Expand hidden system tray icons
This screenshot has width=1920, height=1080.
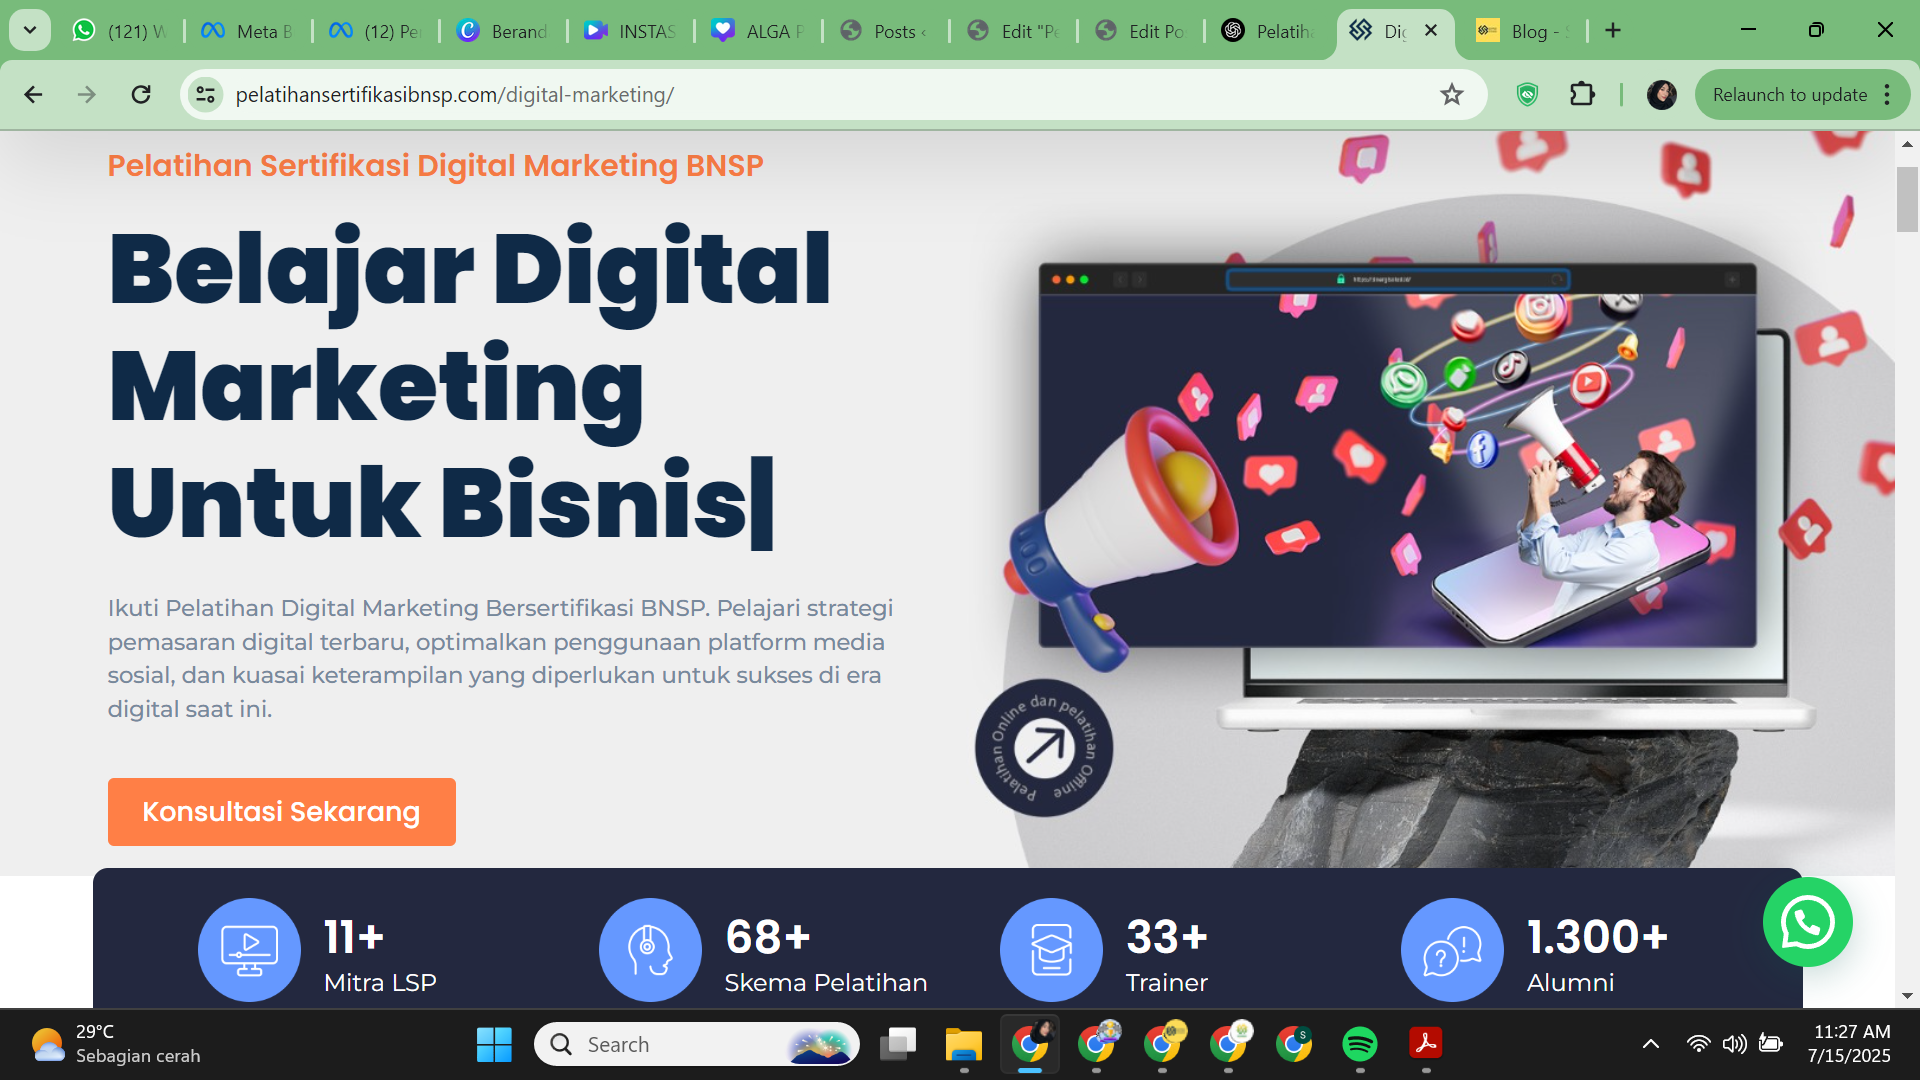pos(1650,1044)
